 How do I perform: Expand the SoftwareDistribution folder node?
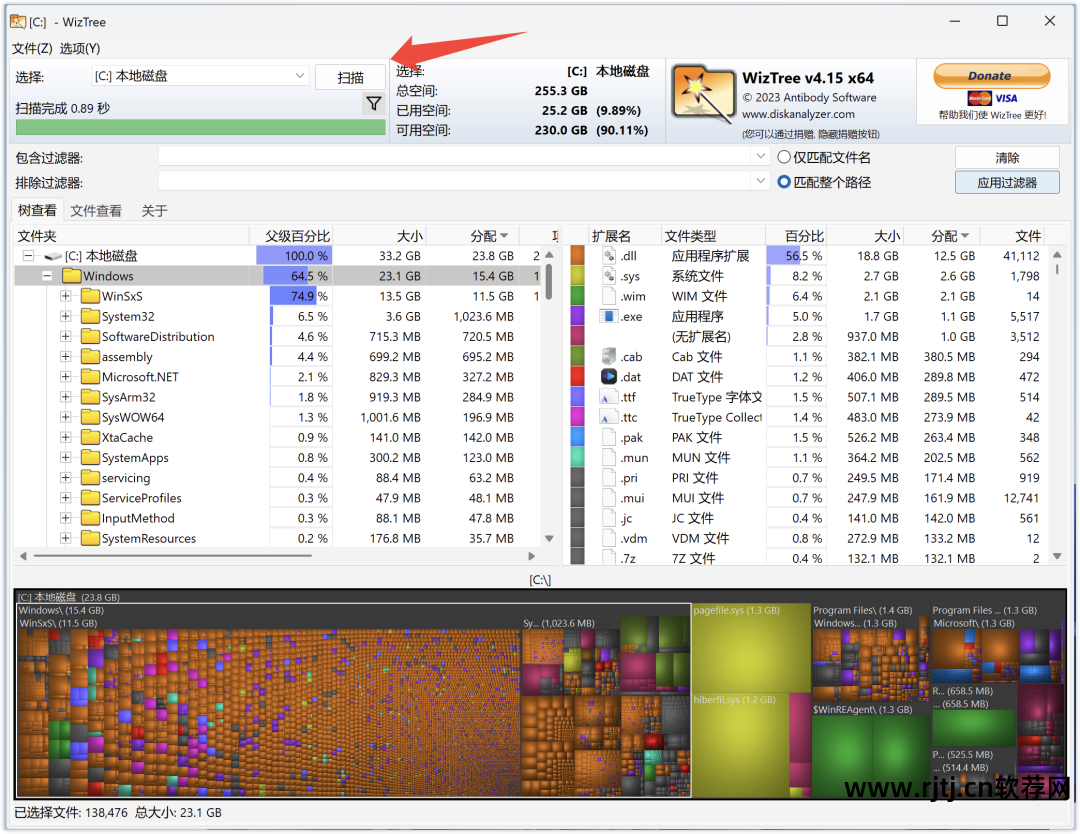click(65, 336)
